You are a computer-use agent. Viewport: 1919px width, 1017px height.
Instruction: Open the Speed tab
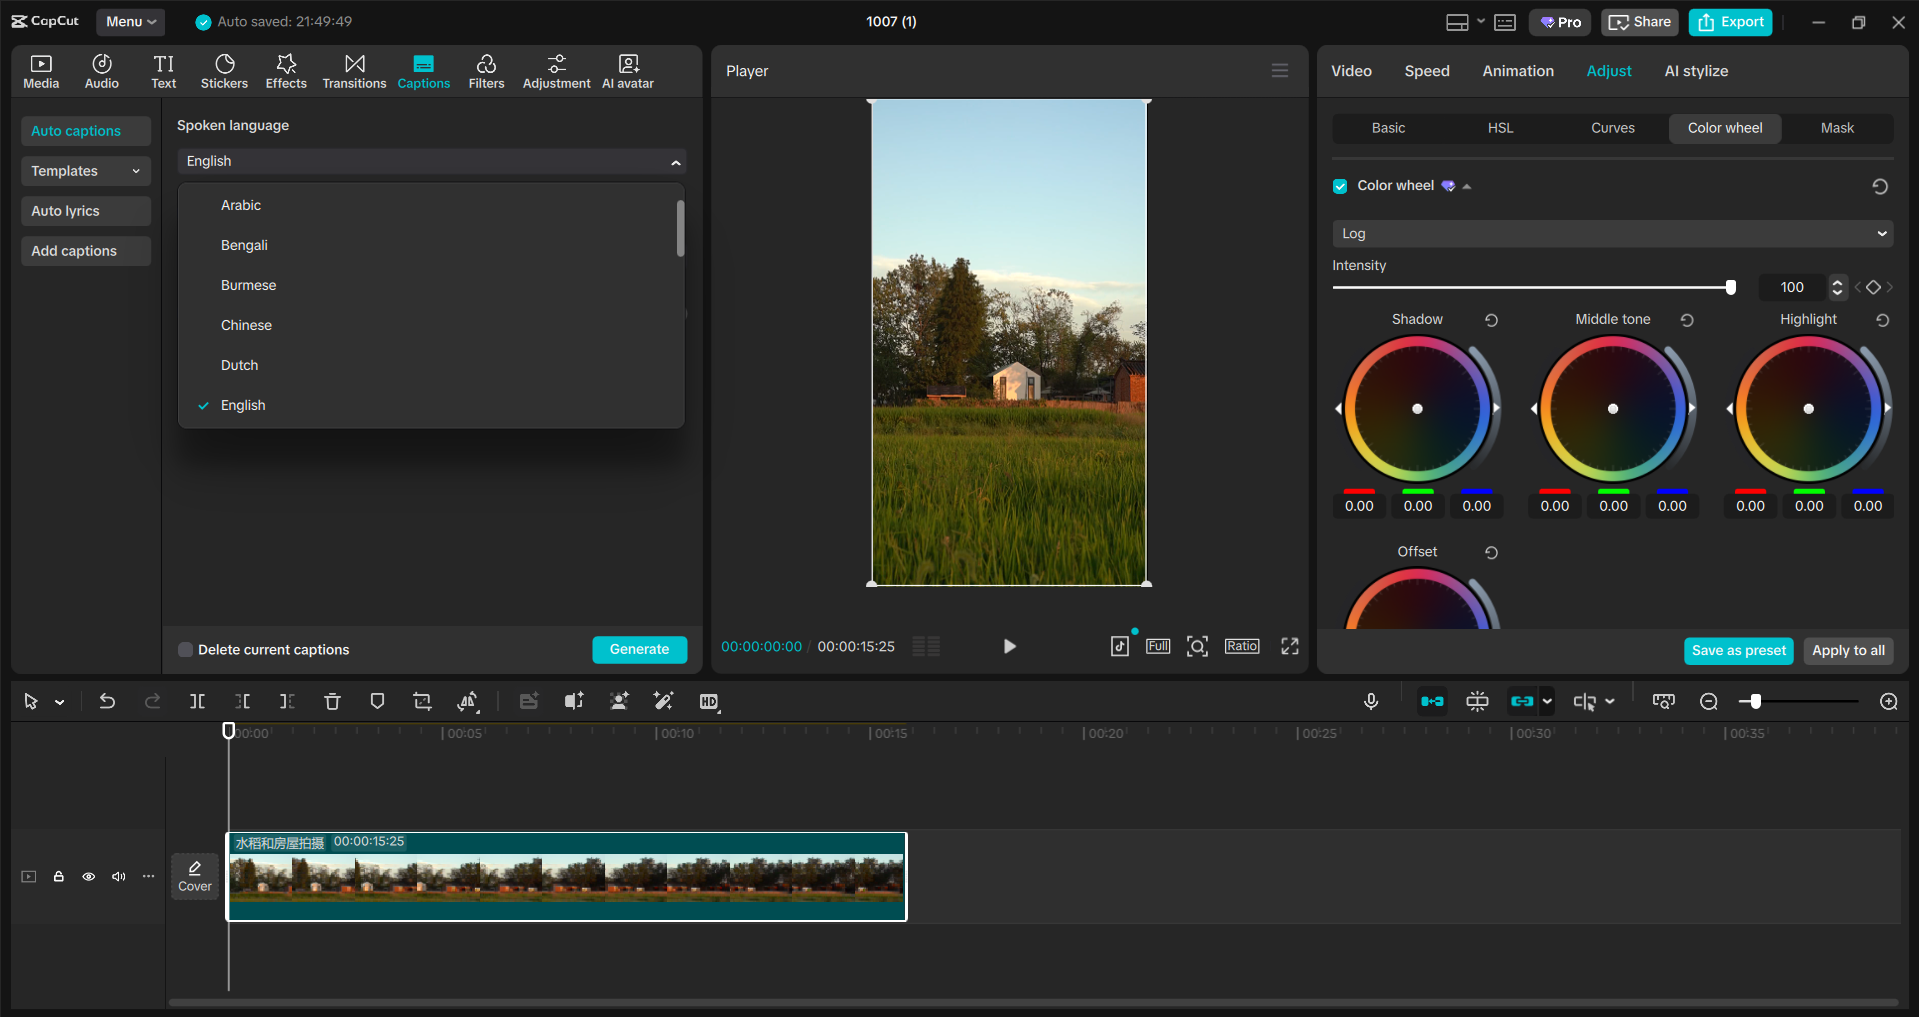[1426, 70]
